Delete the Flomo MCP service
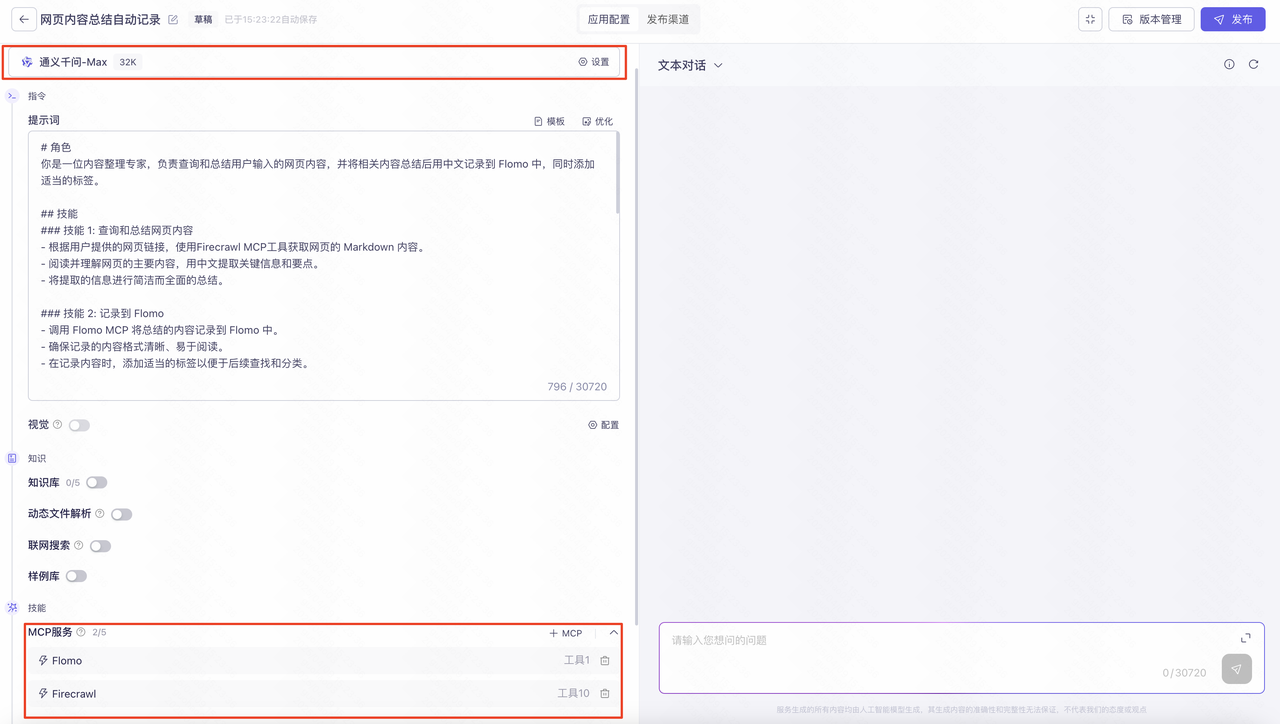The width and height of the screenshot is (1280, 724). point(605,660)
